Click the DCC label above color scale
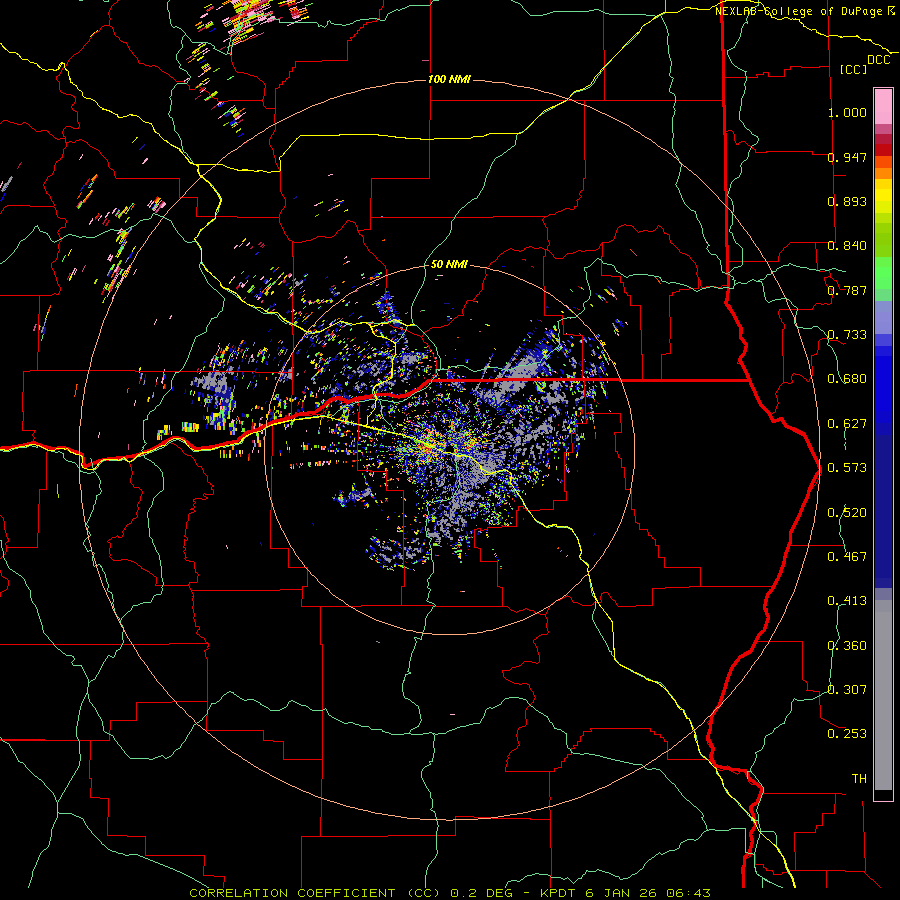Image resolution: width=900 pixels, height=900 pixels. pos(878,60)
